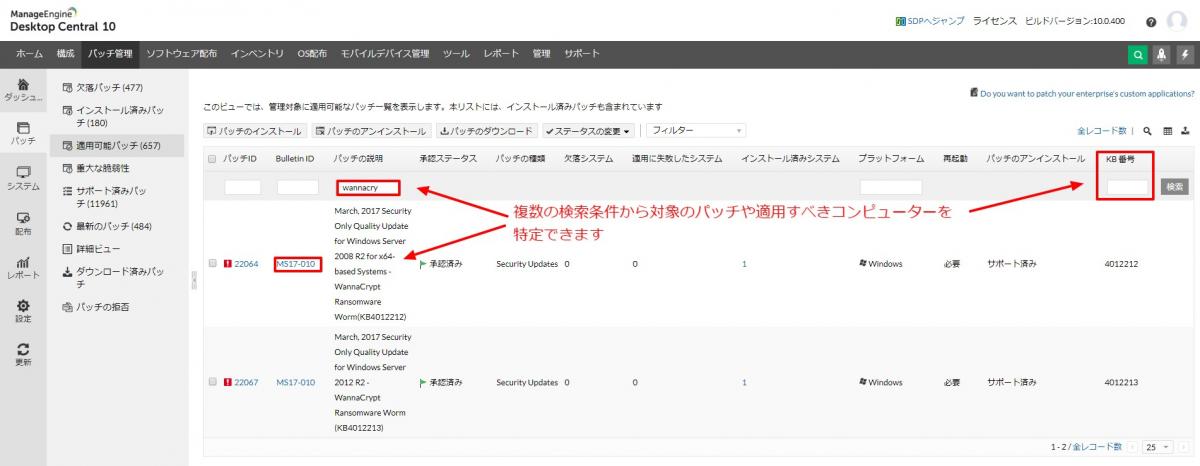Open the インベントリ menu tab
The width and height of the screenshot is (1200, 466).
pos(256,53)
